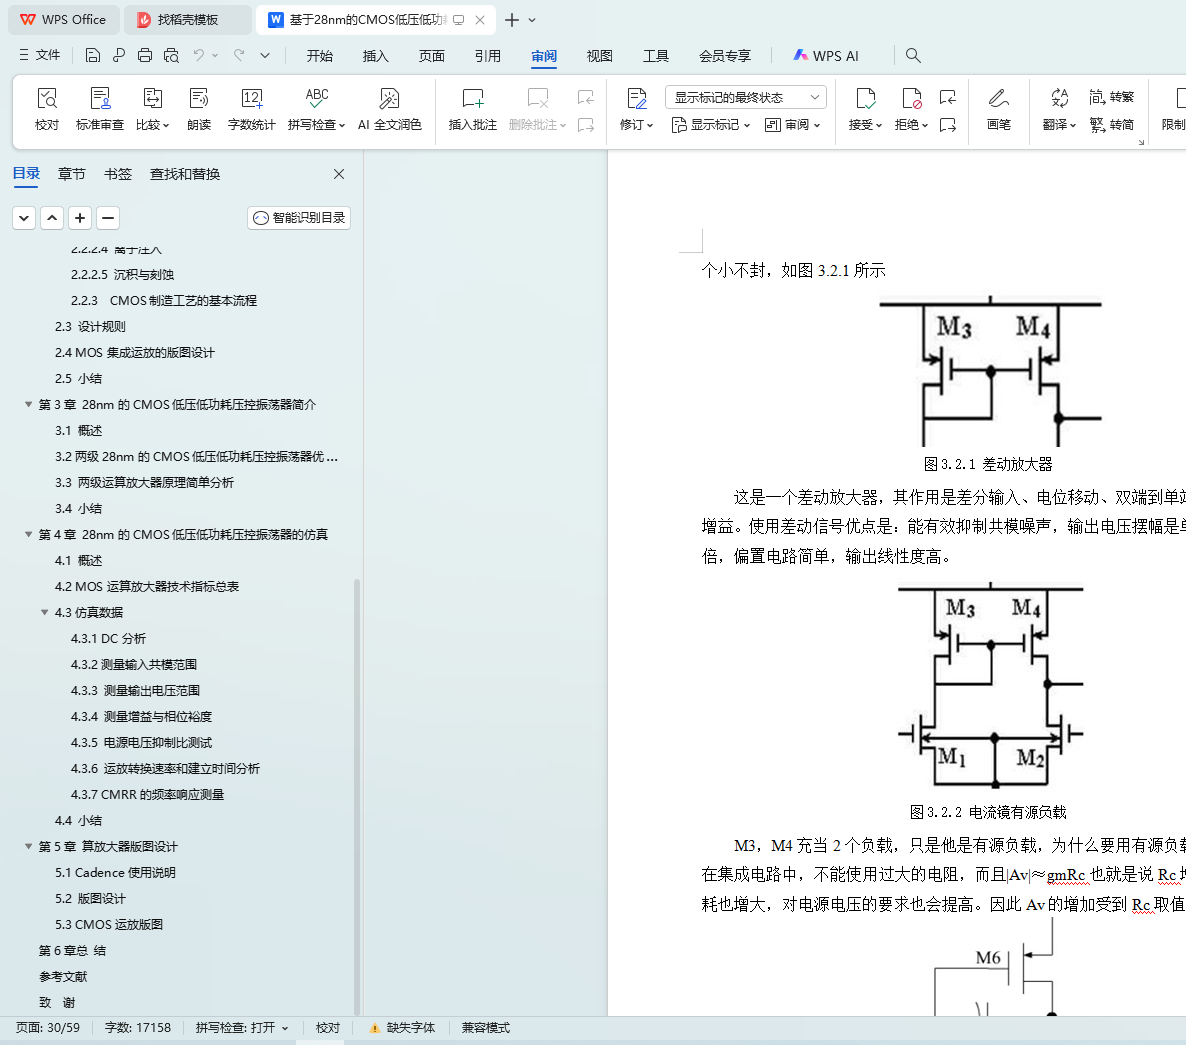Open 审阅 pane dropdown
Image resolution: width=1186 pixels, height=1045 pixels.
tap(792, 125)
